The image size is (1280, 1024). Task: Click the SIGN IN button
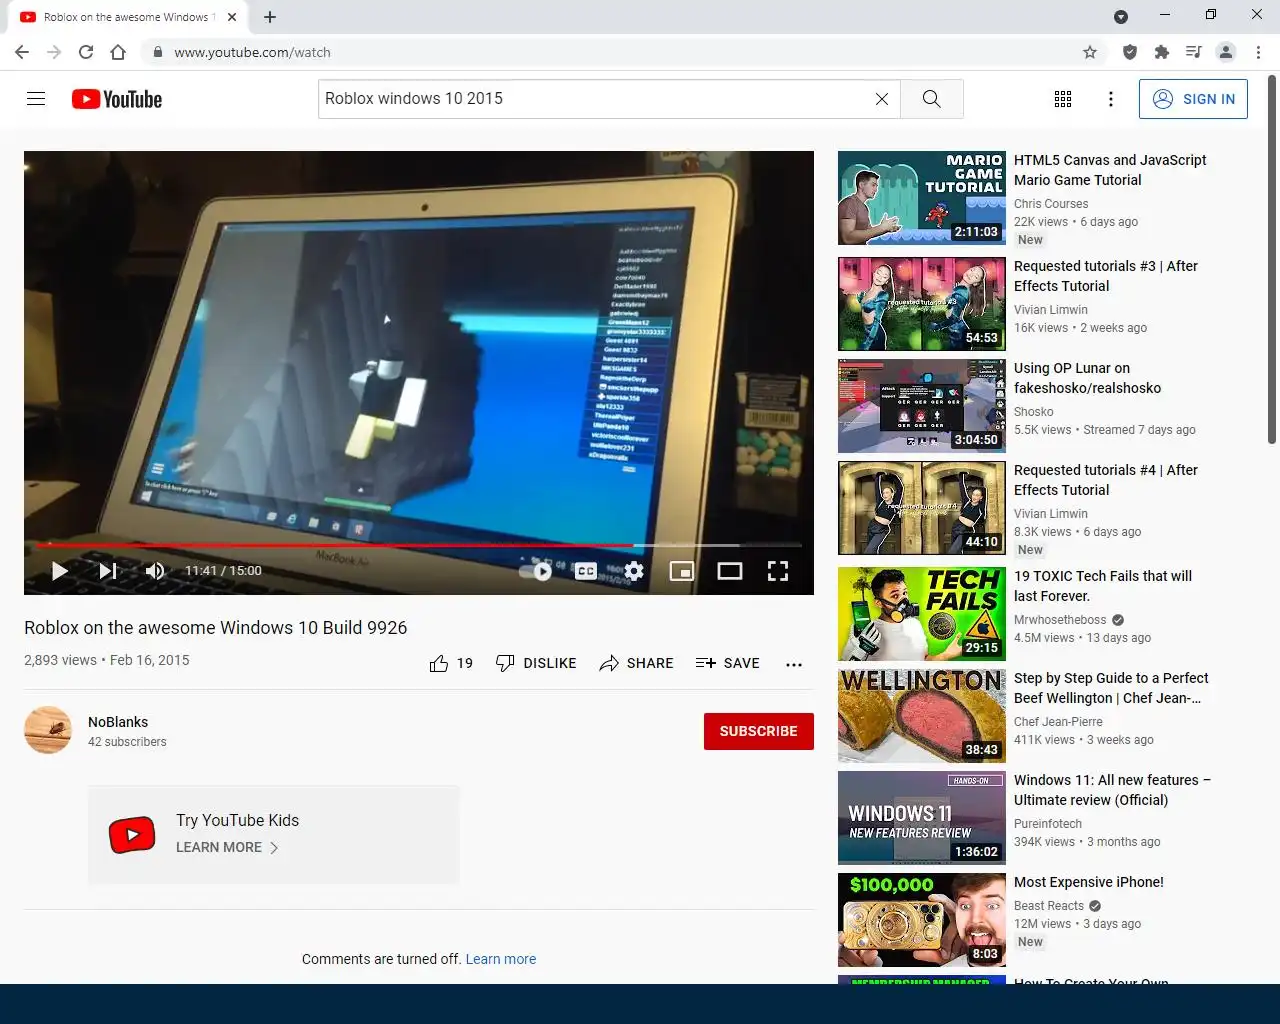point(1193,99)
